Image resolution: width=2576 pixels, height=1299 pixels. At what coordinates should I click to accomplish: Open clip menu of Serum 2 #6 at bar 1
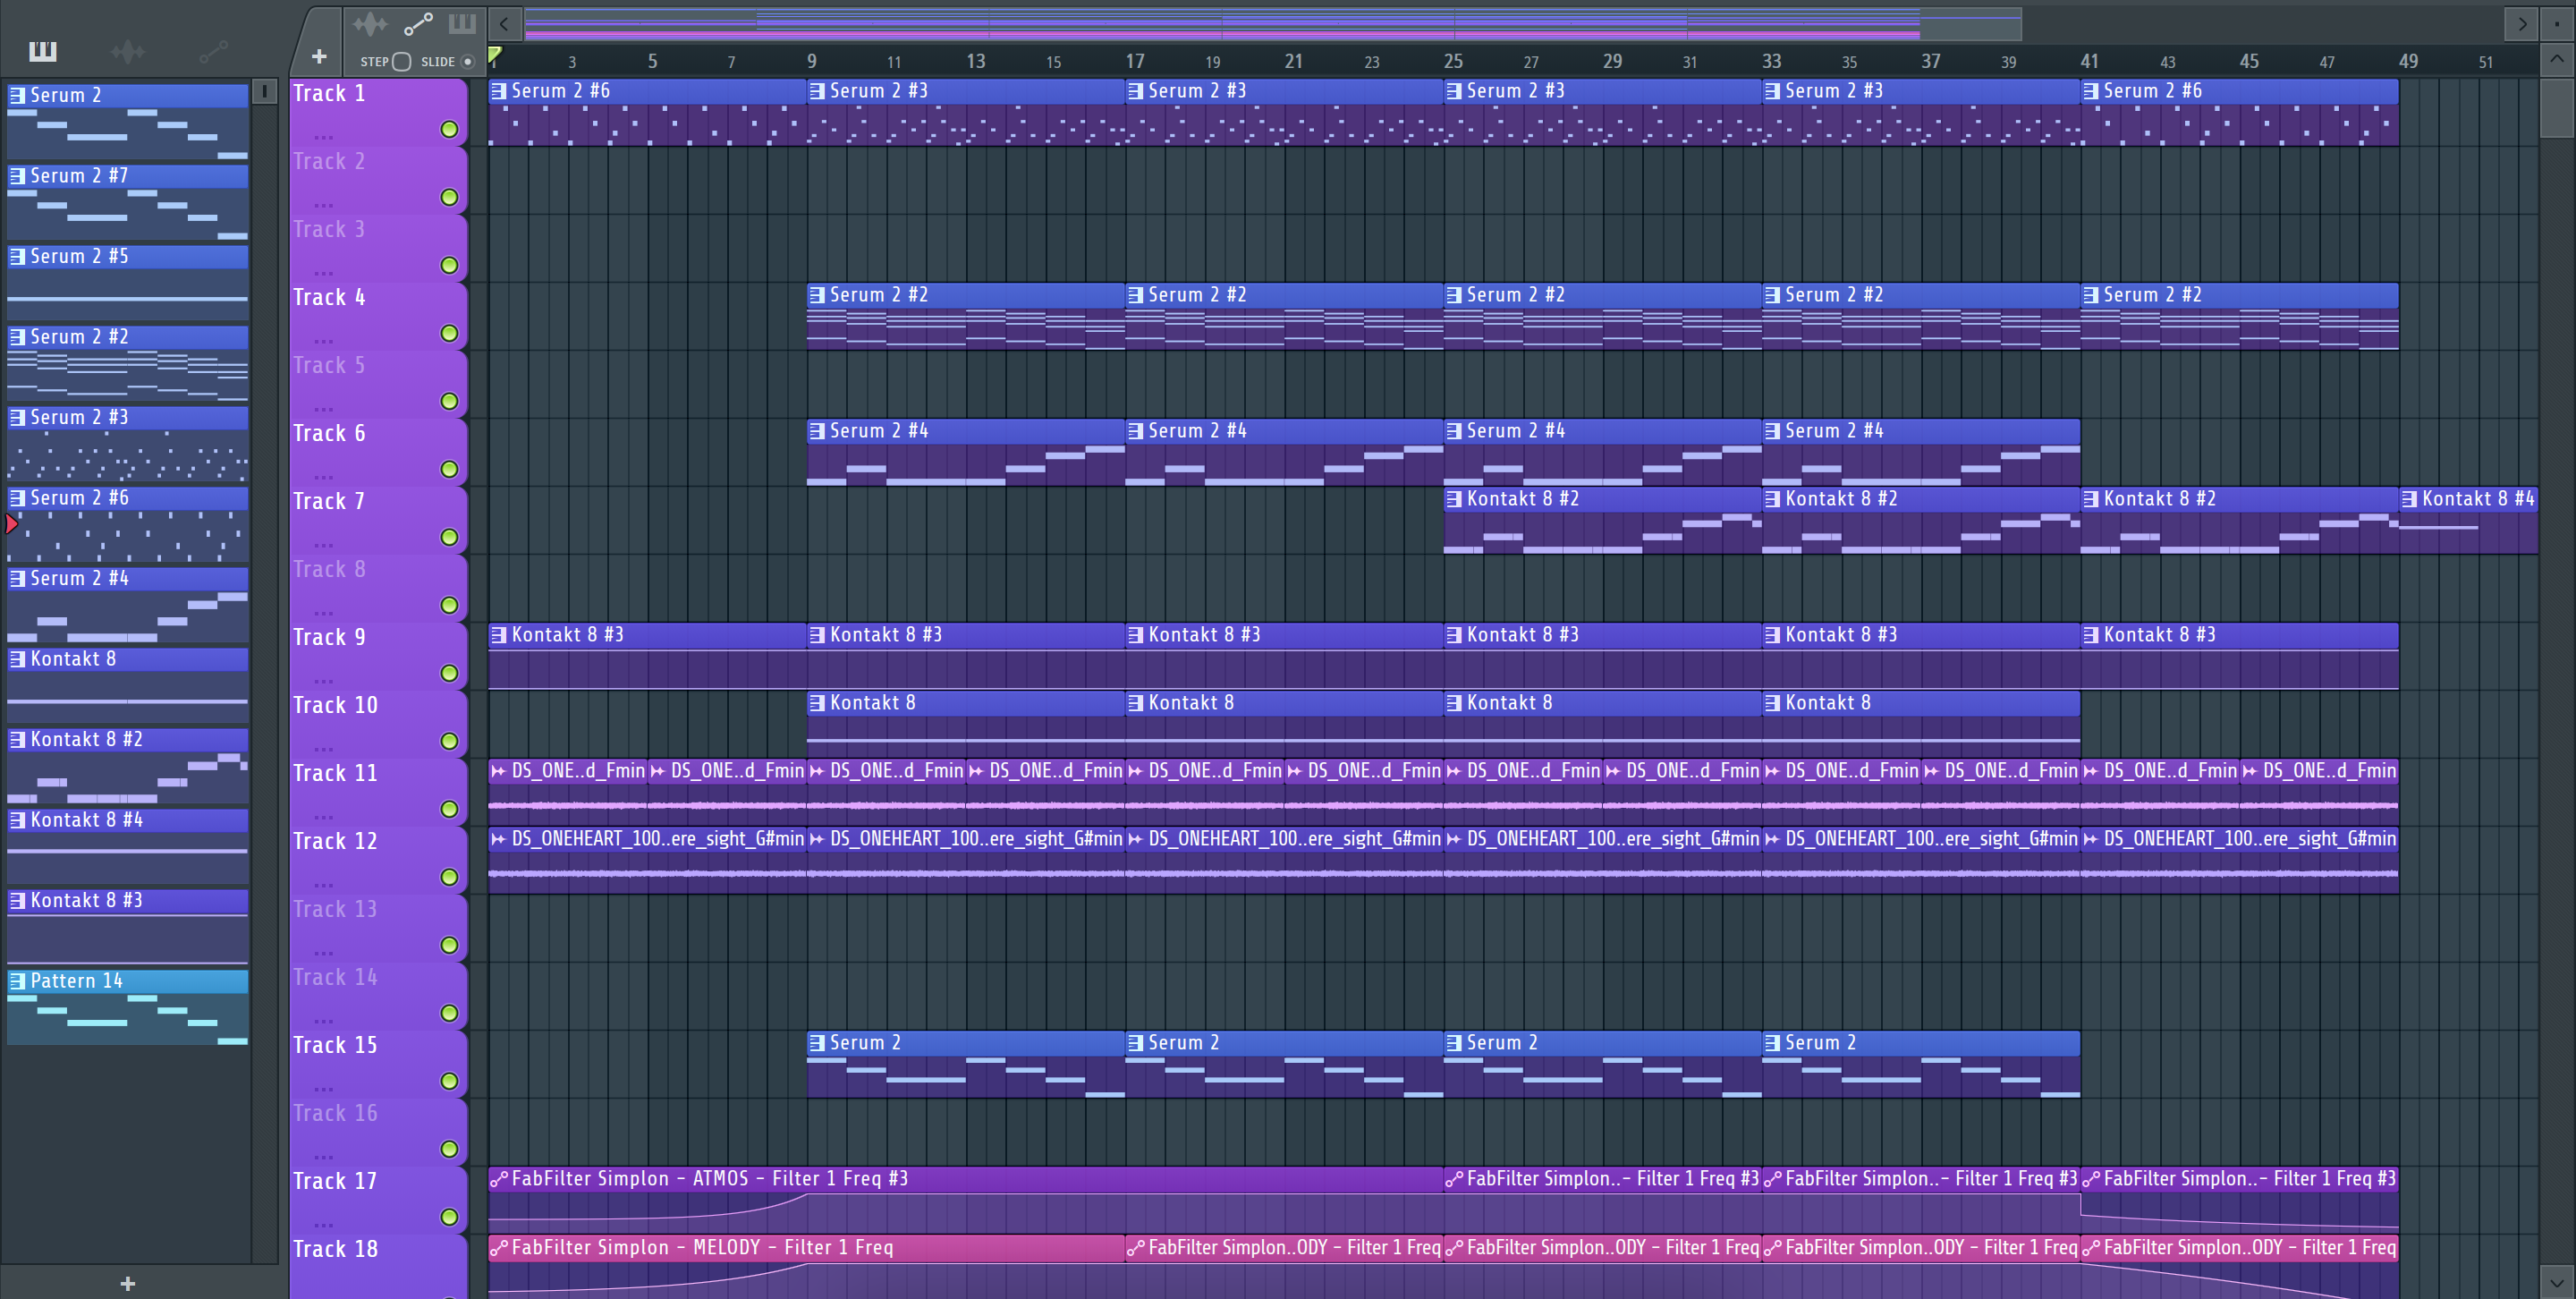pos(499,91)
